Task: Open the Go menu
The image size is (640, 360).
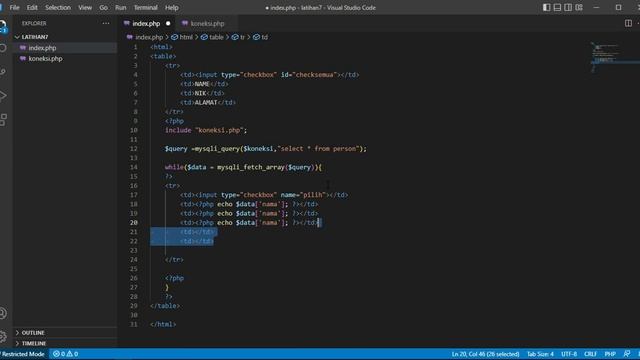Action: pyautogui.click(x=103, y=7)
